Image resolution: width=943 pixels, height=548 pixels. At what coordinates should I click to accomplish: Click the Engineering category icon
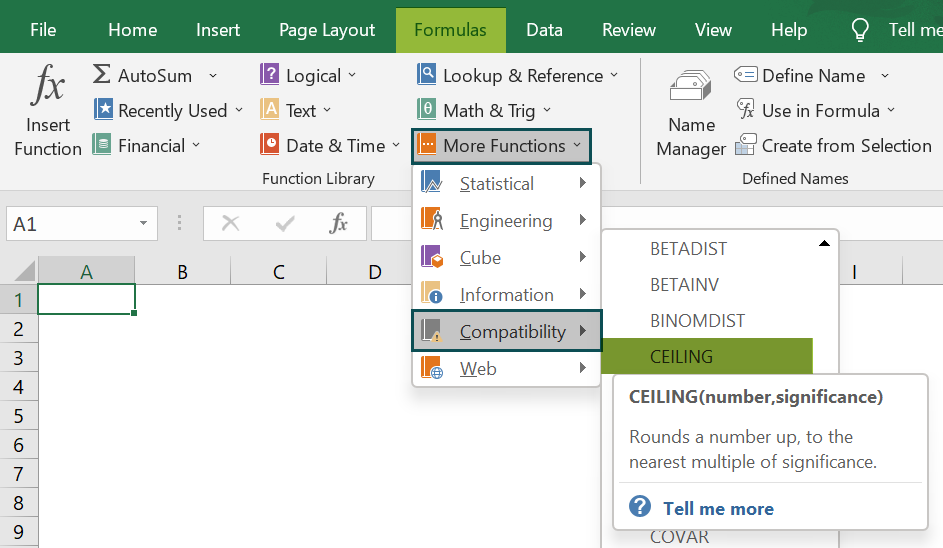click(x=432, y=220)
